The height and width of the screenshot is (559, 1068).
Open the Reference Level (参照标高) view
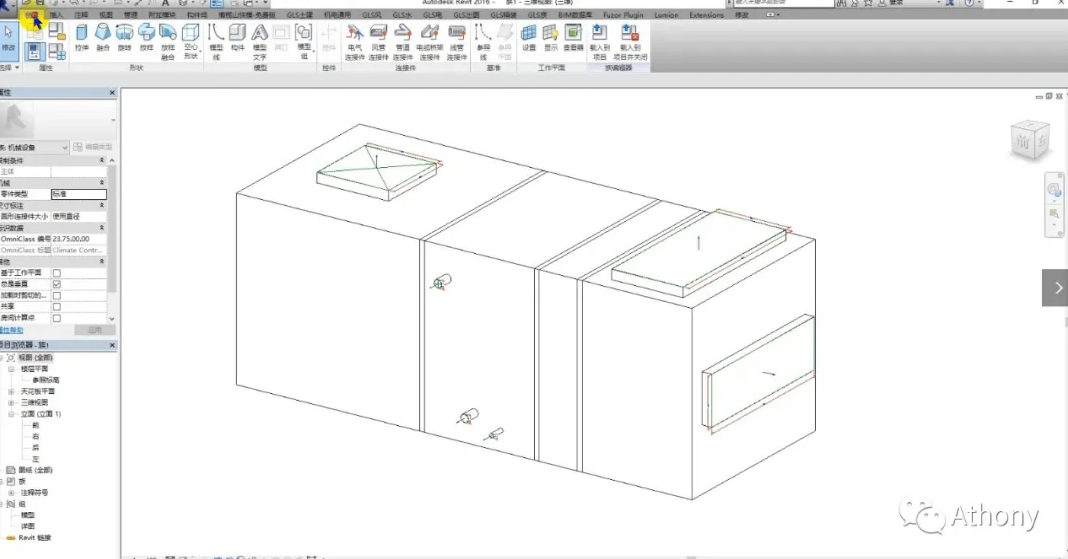[x=46, y=380]
